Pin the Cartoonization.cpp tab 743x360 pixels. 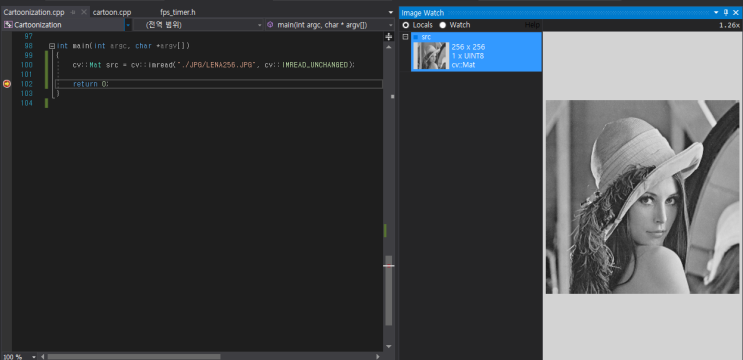coord(73,12)
